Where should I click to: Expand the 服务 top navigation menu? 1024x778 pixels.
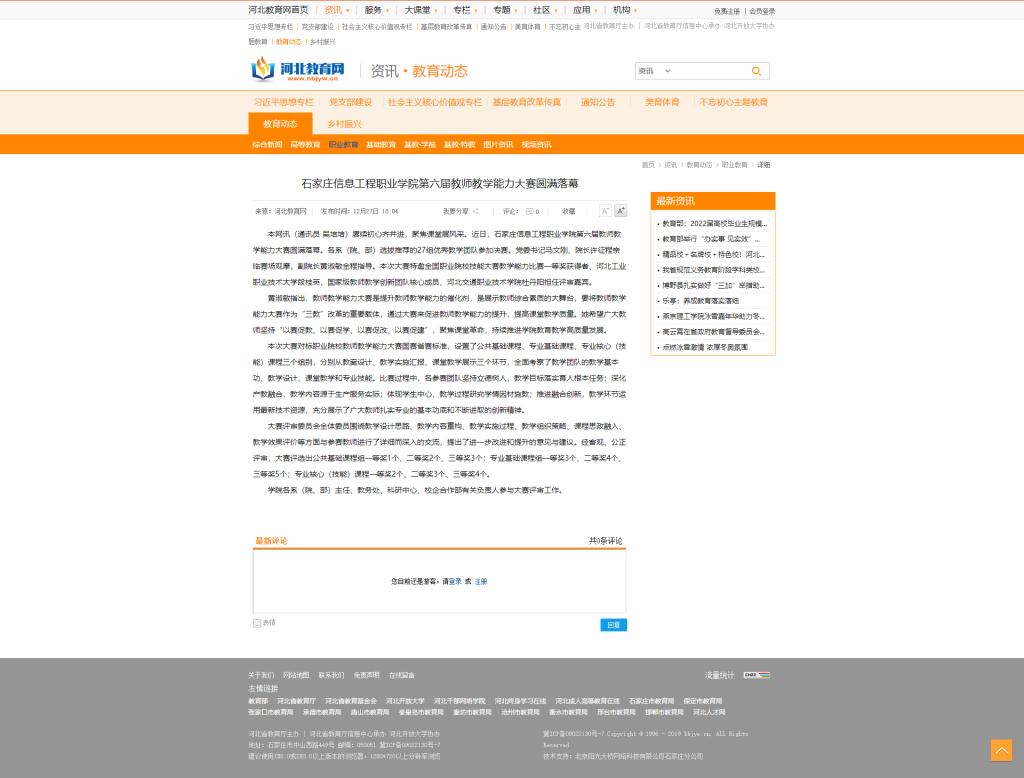[376, 10]
